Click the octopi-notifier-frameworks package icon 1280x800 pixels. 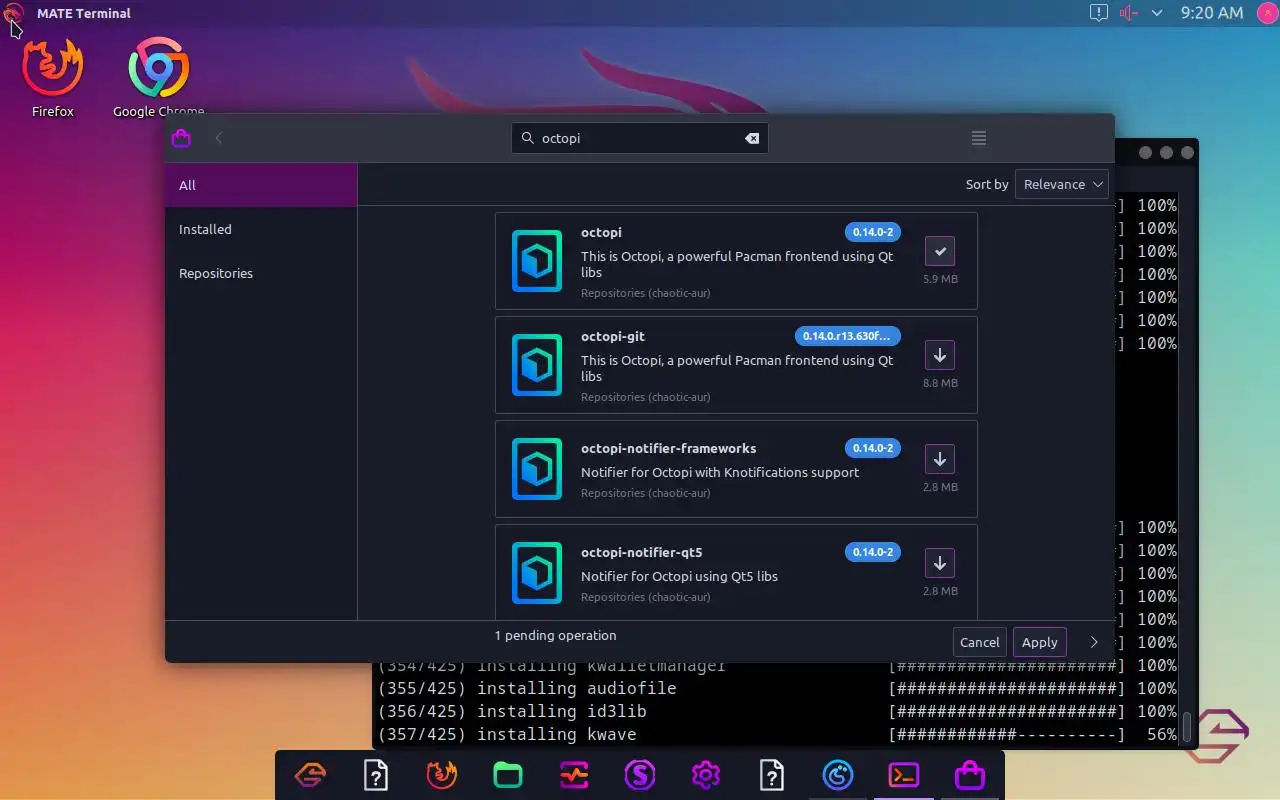coord(537,468)
